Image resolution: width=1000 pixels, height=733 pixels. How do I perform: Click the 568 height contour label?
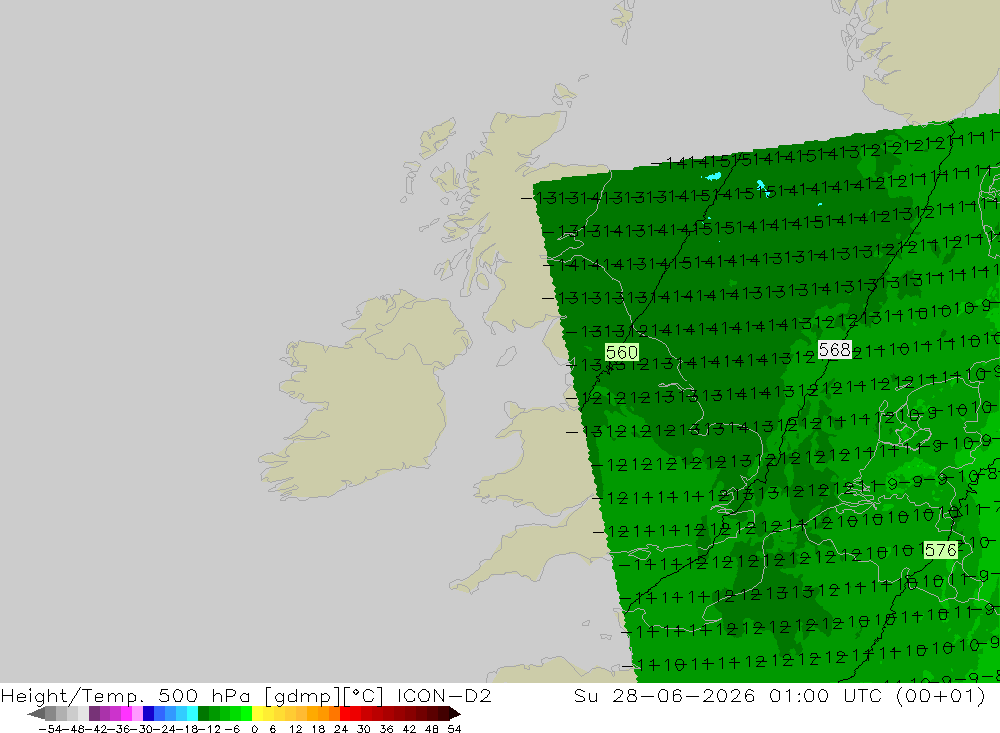coord(835,350)
